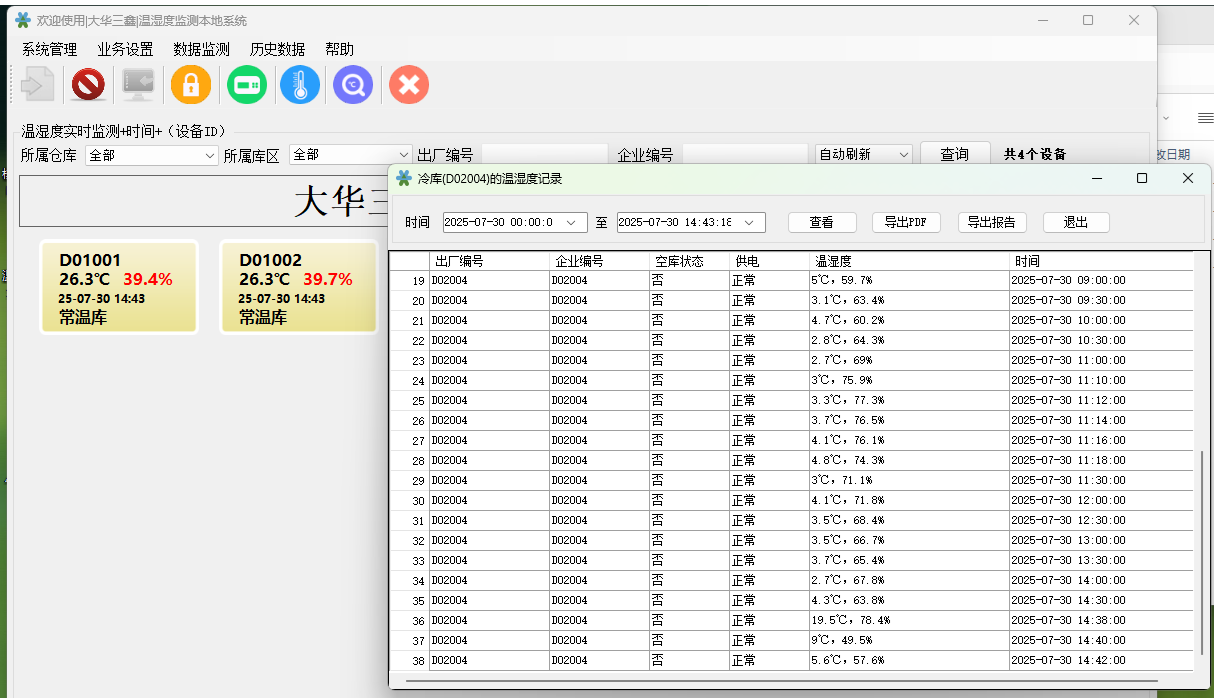Screen dimensions: 1214x698
Task: Open the end time date picker dropdown
Action: 749,222
